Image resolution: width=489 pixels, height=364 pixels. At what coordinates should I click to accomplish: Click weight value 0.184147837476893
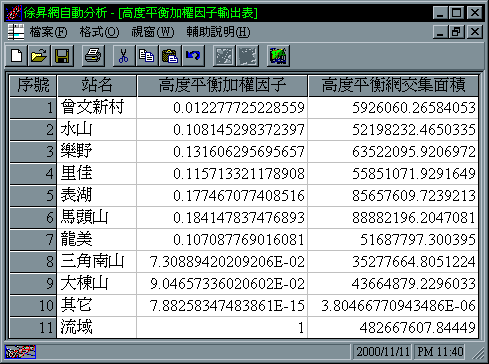(222, 218)
